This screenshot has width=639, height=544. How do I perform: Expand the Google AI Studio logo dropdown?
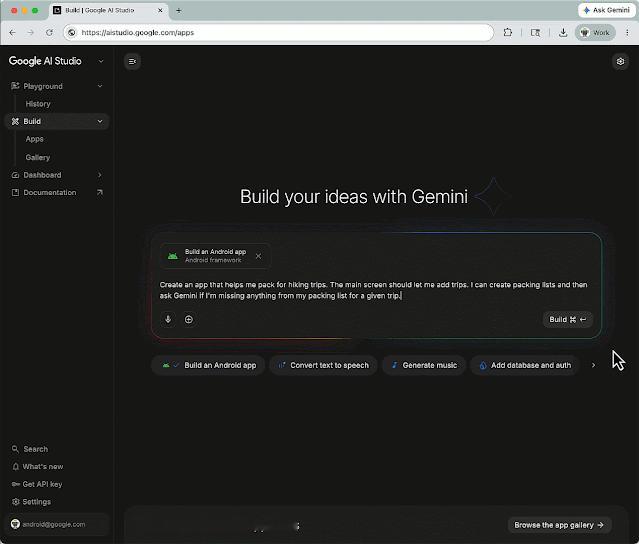tap(101, 61)
